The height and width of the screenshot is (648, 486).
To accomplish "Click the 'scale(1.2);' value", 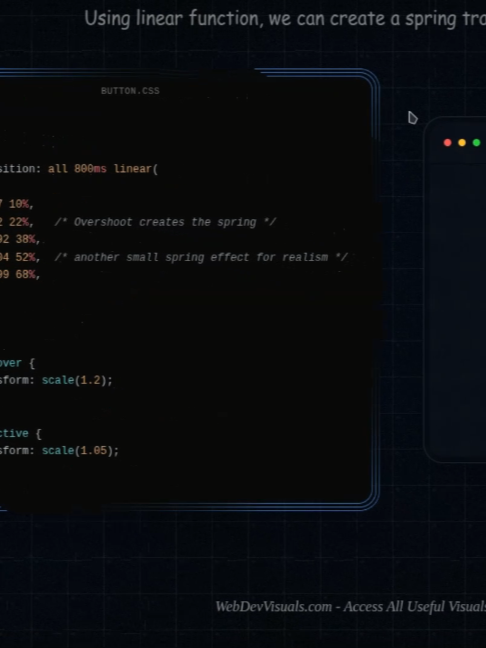I will pos(77,380).
